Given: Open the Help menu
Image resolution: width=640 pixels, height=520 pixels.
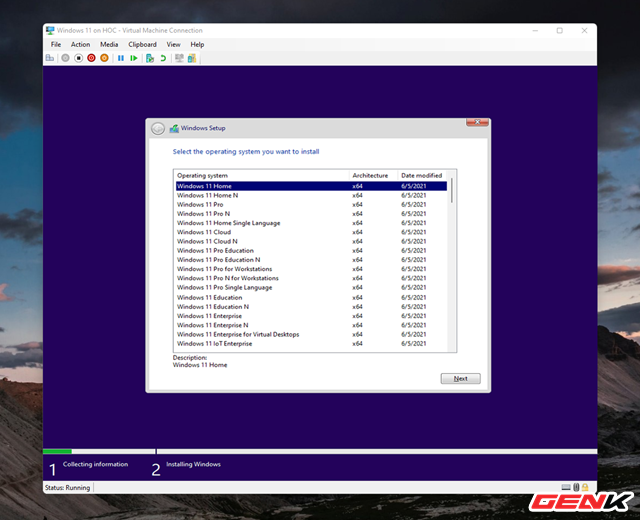Looking at the screenshot, I should (197, 44).
